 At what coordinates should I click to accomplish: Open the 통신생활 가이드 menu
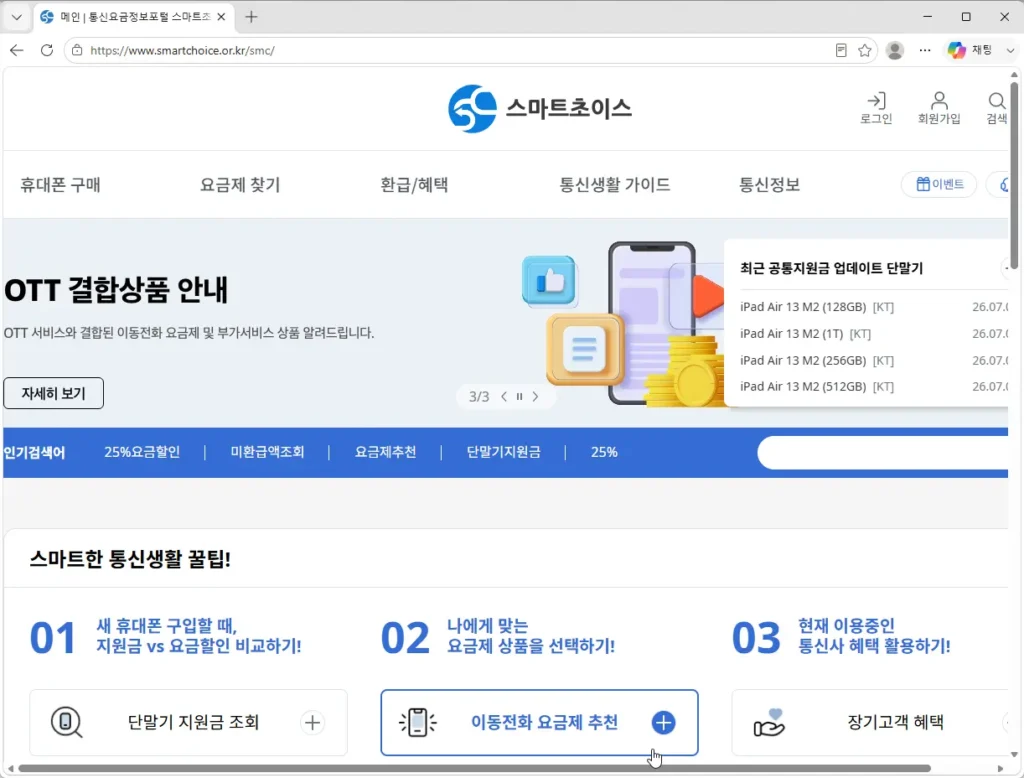615,185
